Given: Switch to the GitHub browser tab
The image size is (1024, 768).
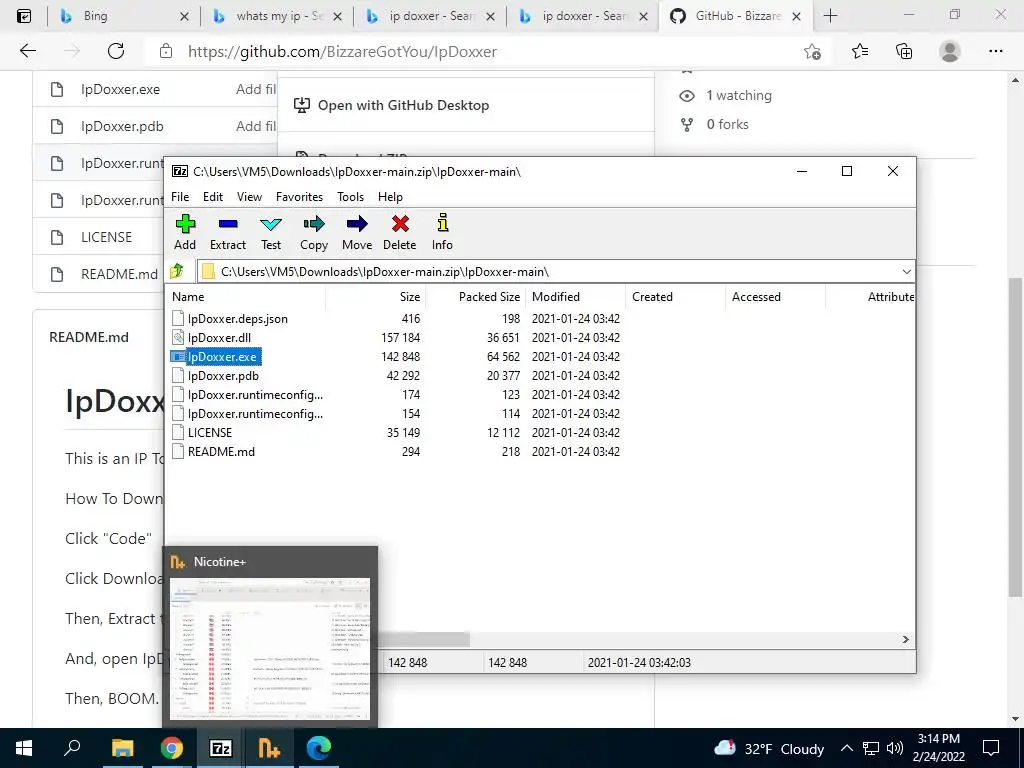Looking at the screenshot, I should pos(736,16).
